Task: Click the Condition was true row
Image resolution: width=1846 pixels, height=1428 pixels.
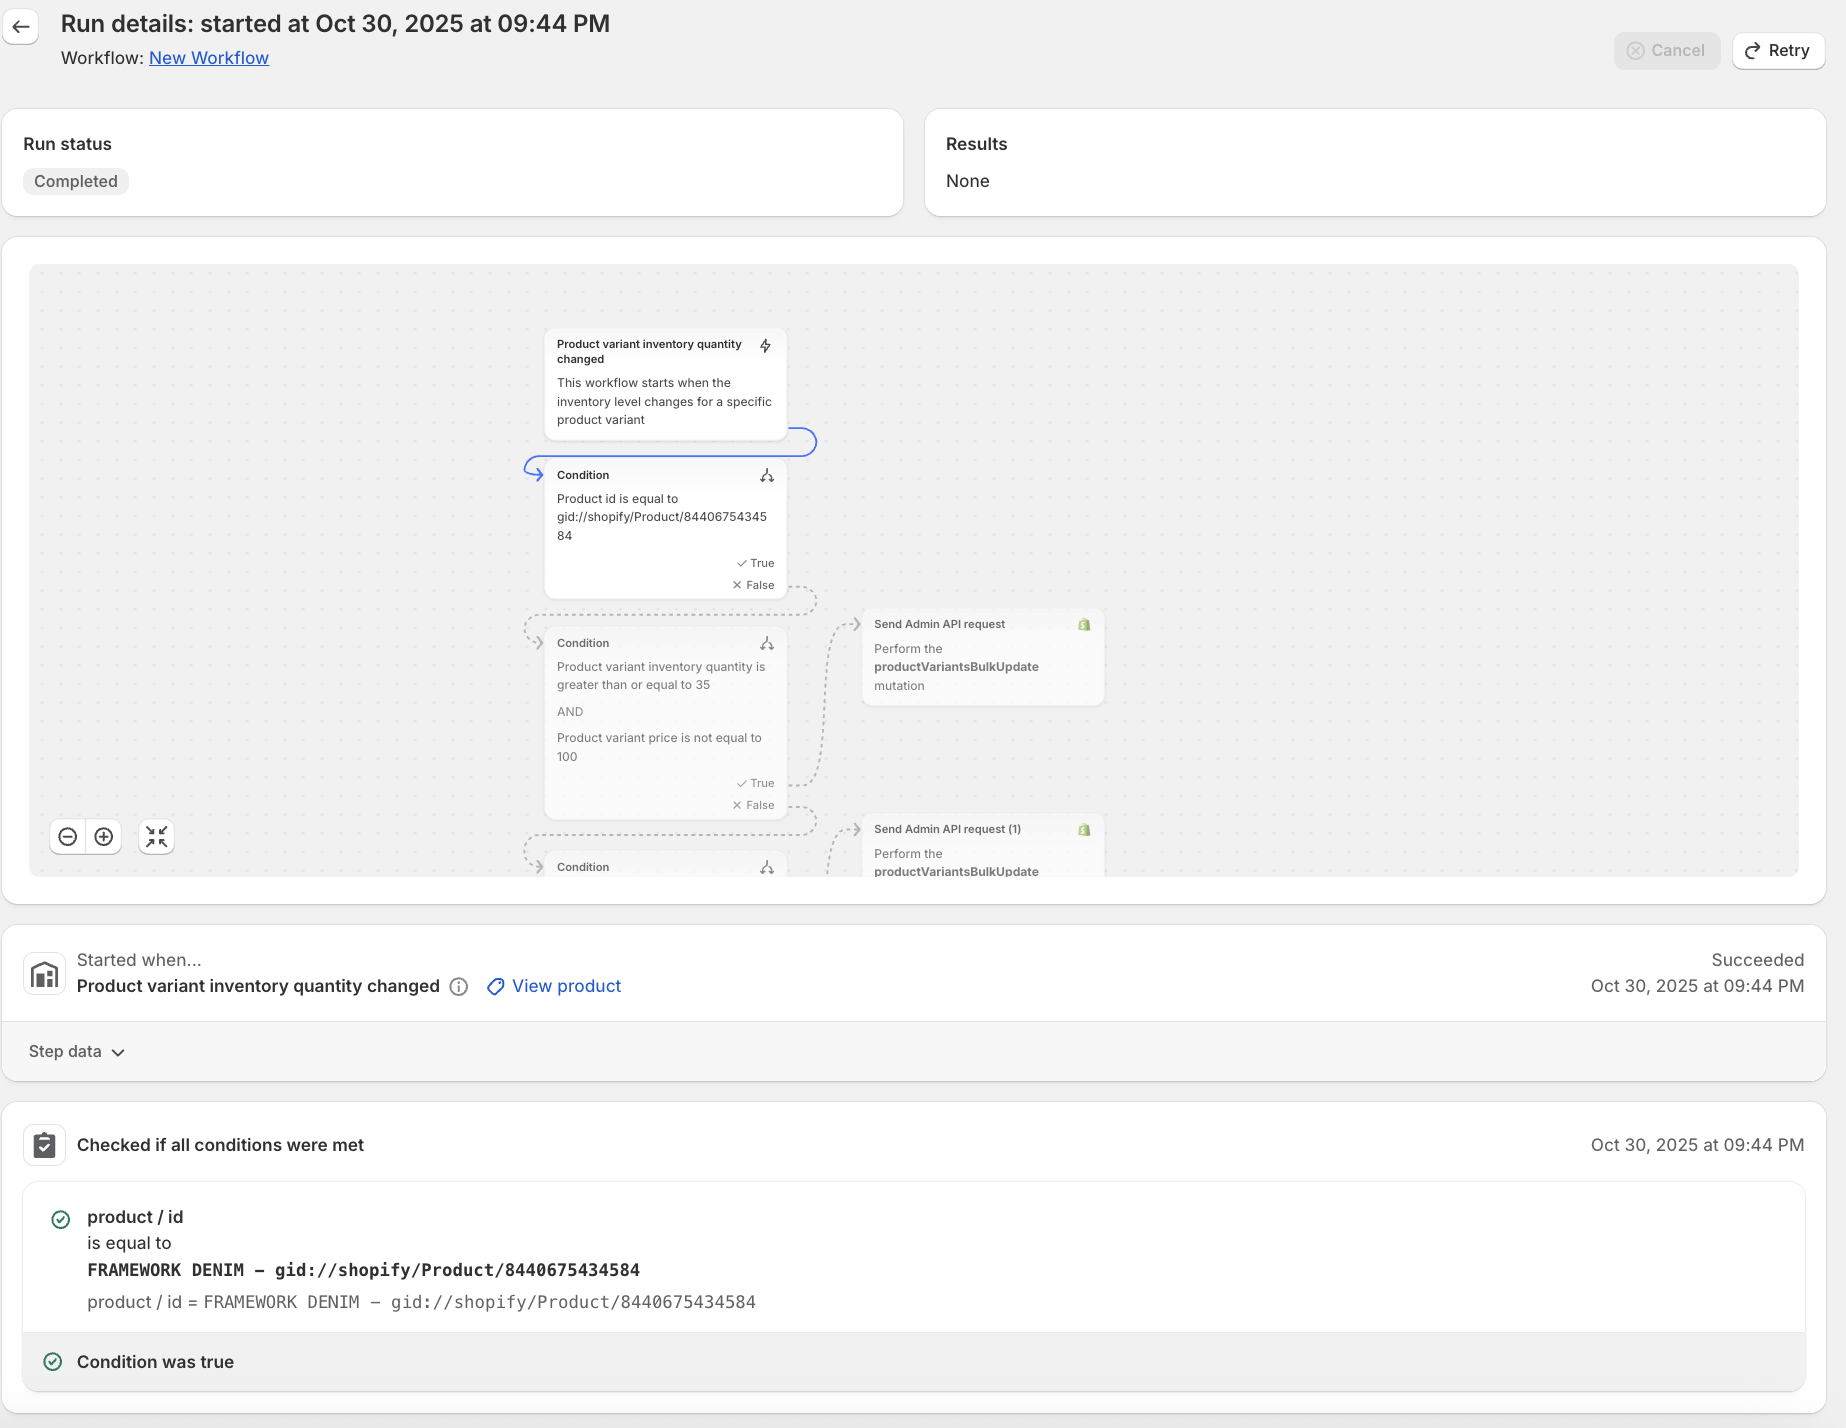Action: point(155,1362)
